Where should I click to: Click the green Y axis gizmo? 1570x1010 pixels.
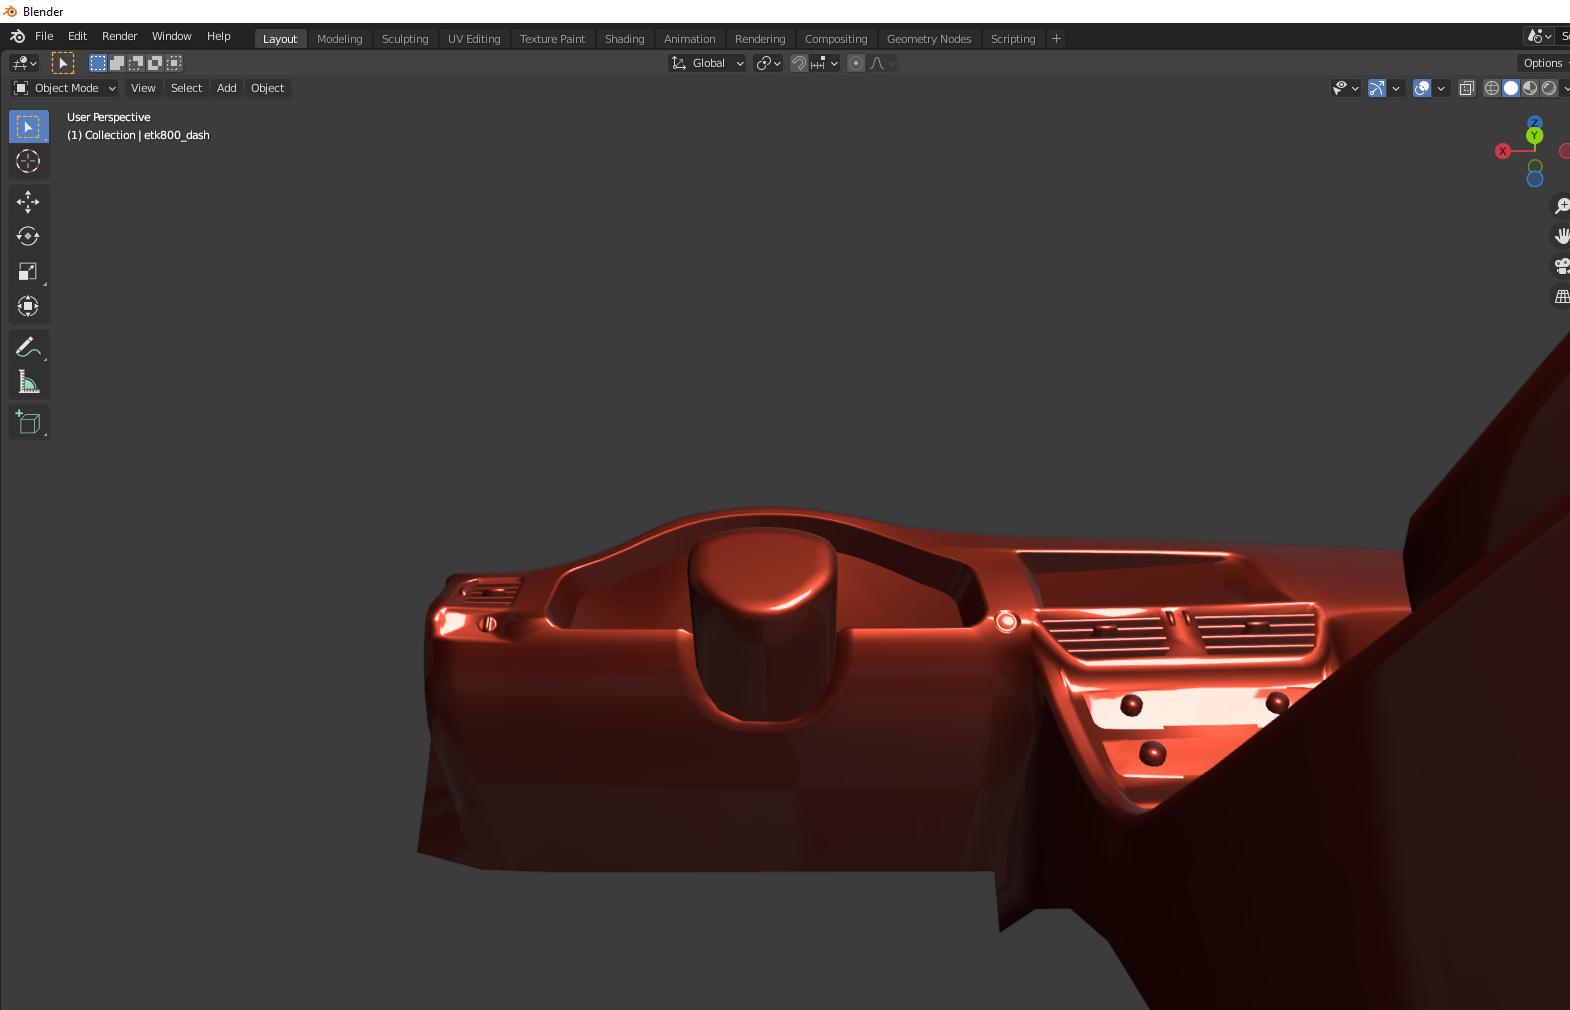[1534, 136]
